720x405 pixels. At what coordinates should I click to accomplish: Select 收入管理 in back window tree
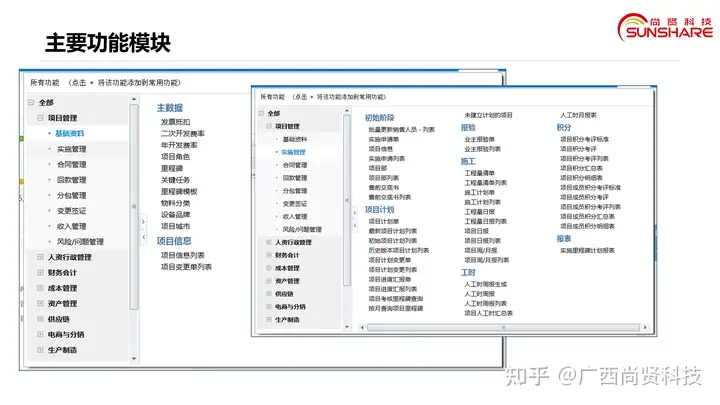(71, 226)
